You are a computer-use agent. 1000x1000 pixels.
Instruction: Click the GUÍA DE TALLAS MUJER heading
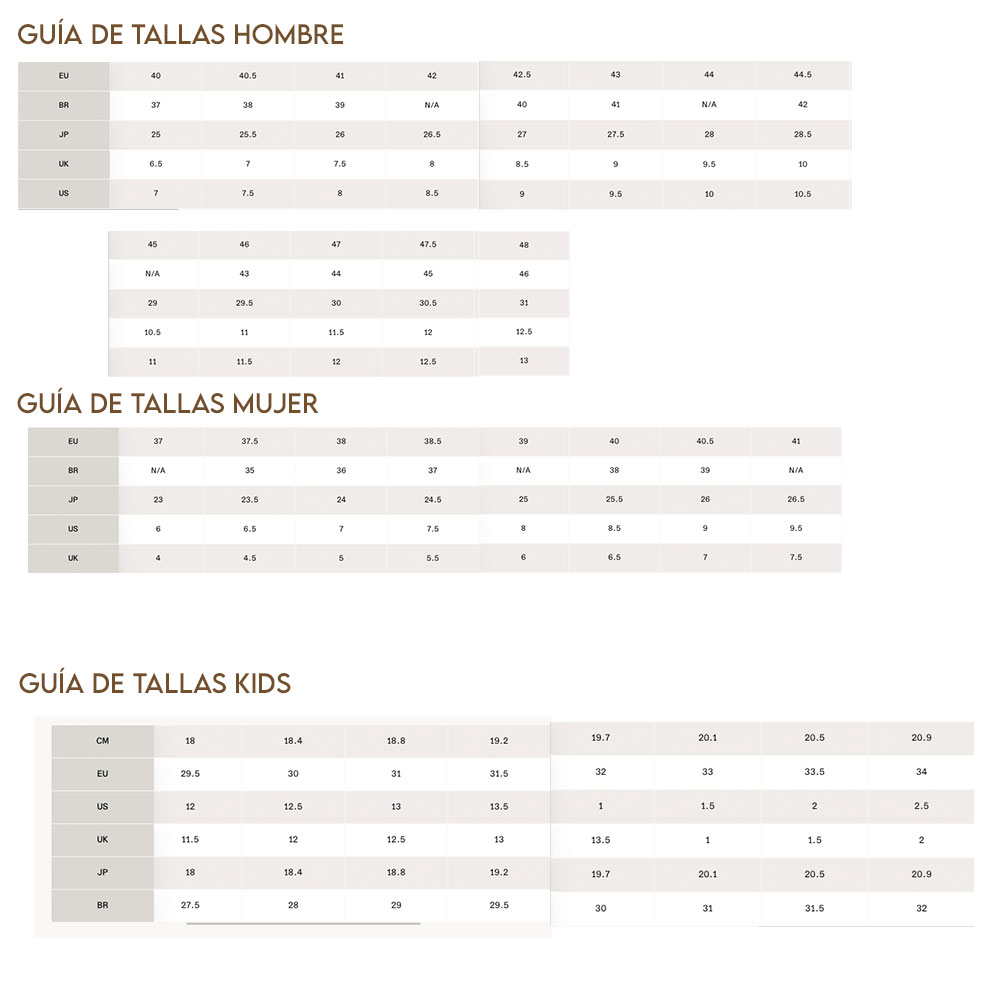tap(168, 403)
